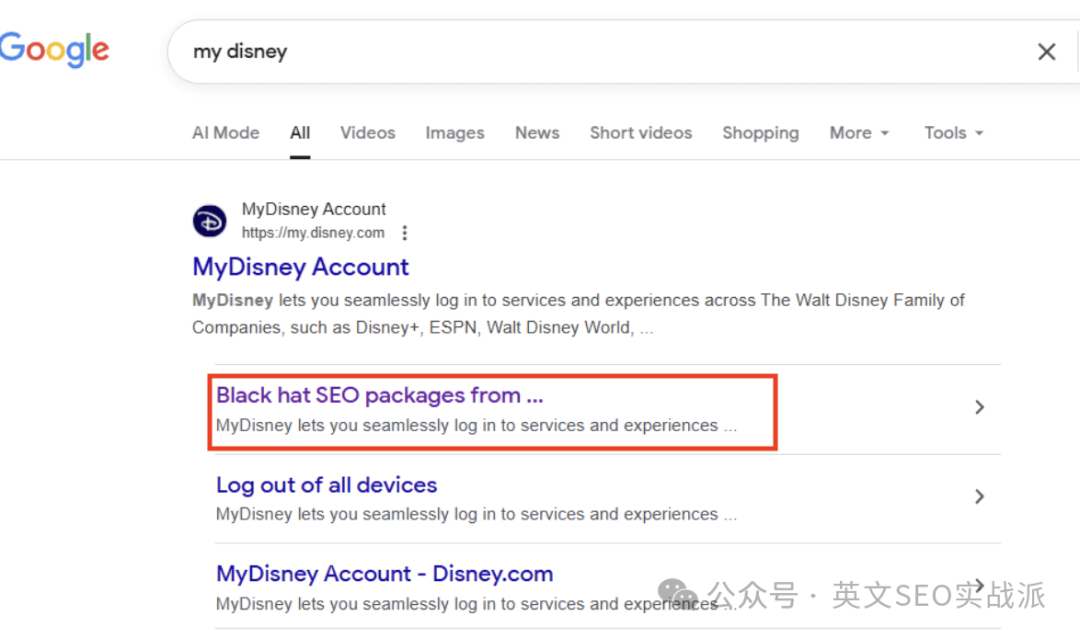
Task: Switch to Images tab
Action: (455, 133)
